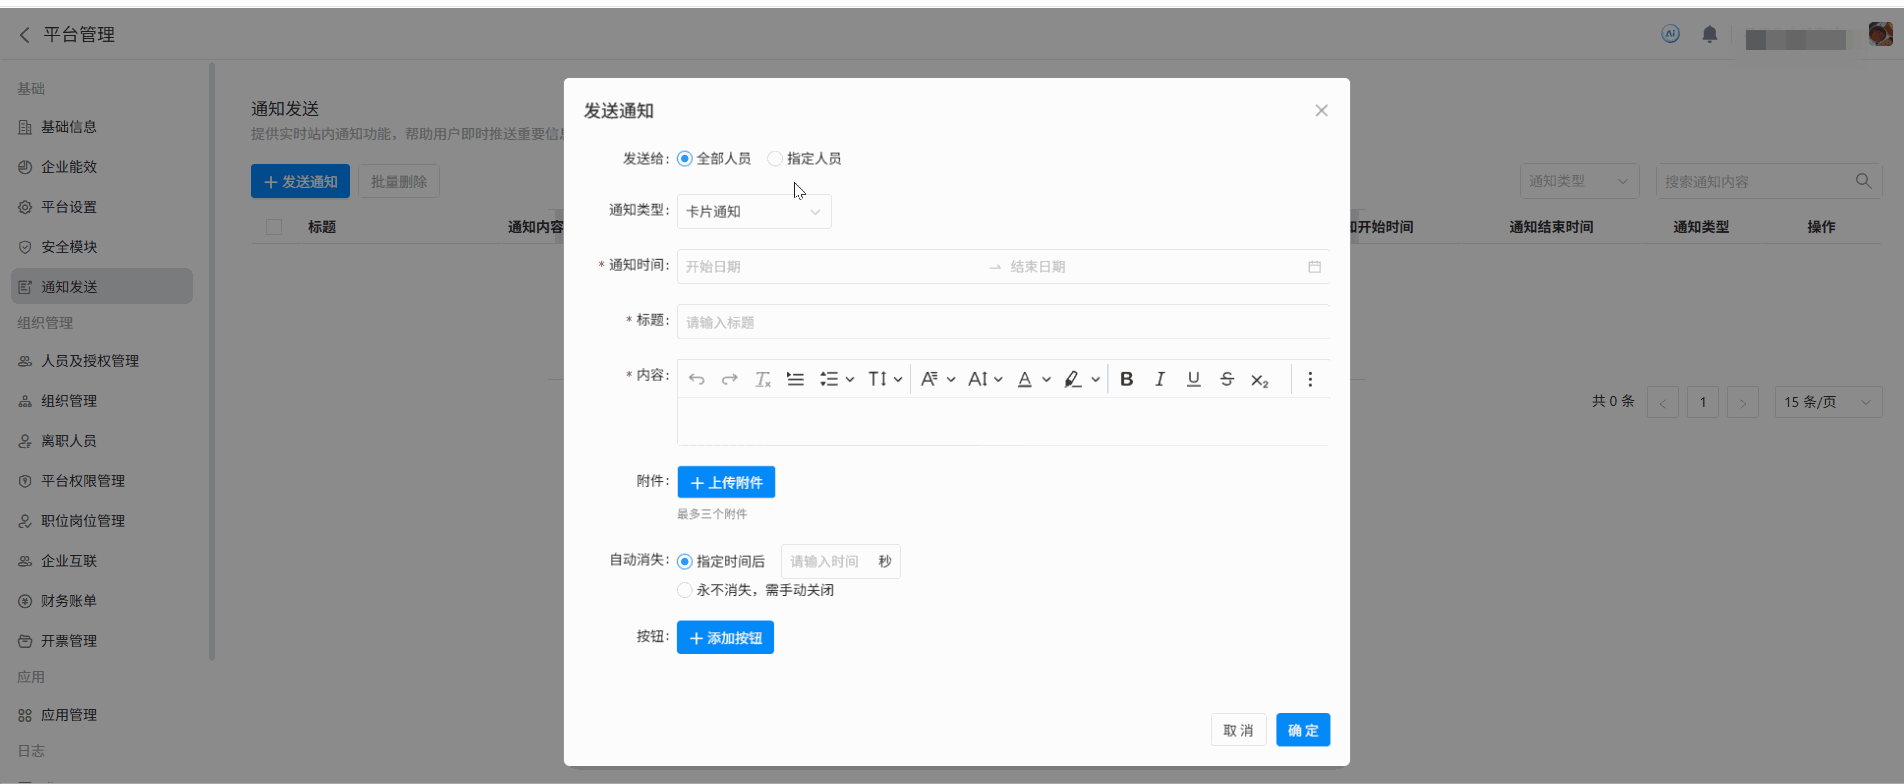Viewport: 1904px width, 784px height.
Task: Open the 通知类型 卡片通知 dropdown
Action: click(x=754, y=212)
